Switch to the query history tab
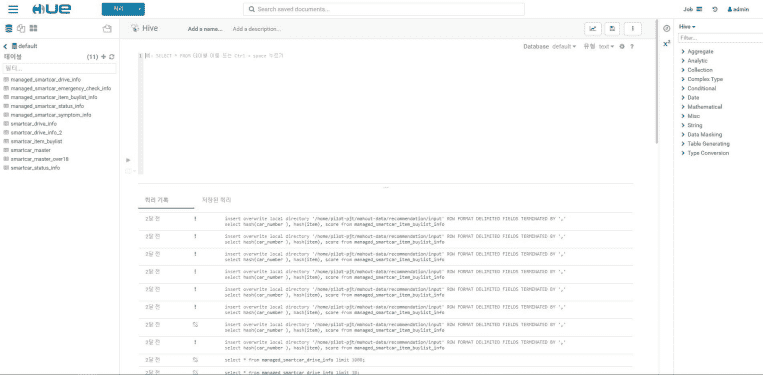 pyautogui.click(x=157, y=200)
